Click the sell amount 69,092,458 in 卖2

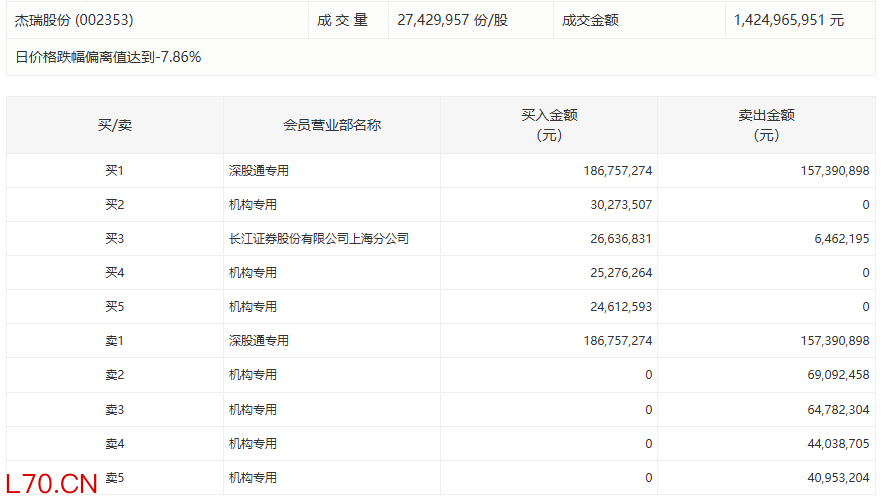pyautogui.click(x=829, y=375)
